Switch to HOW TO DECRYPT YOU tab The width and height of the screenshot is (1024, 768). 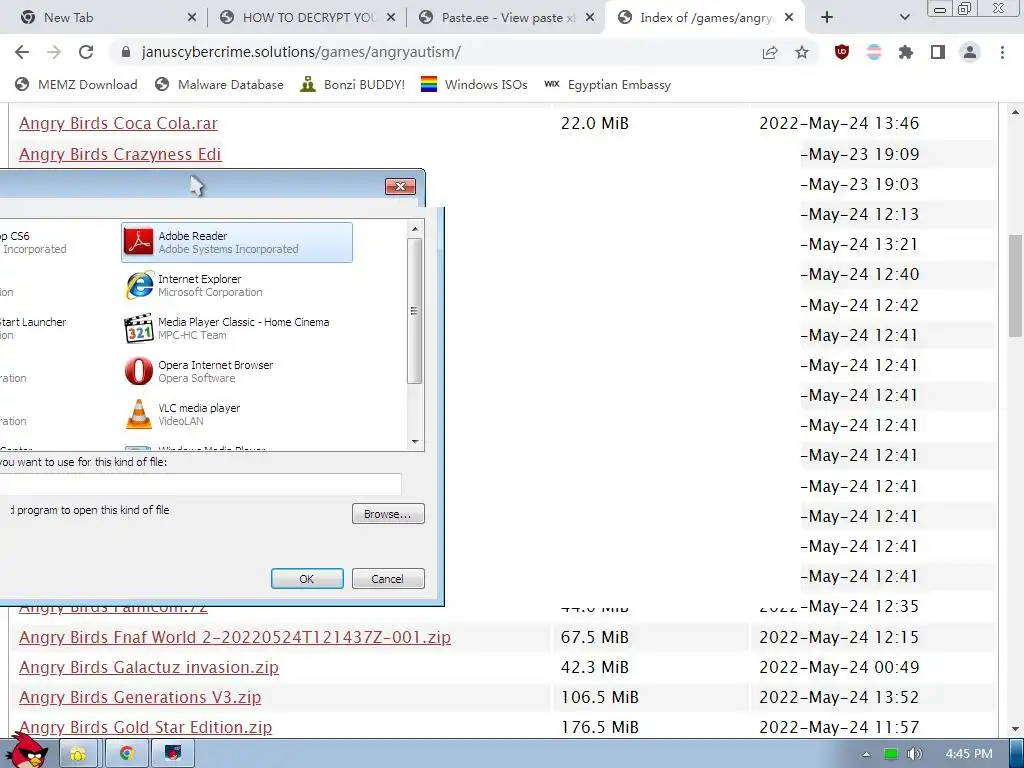[306, 18]
